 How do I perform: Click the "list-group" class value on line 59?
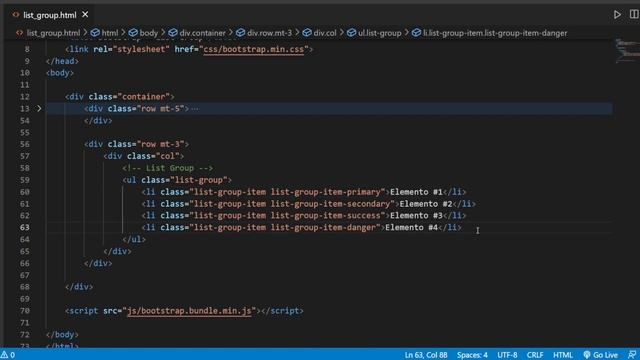(x=199, y=180)
